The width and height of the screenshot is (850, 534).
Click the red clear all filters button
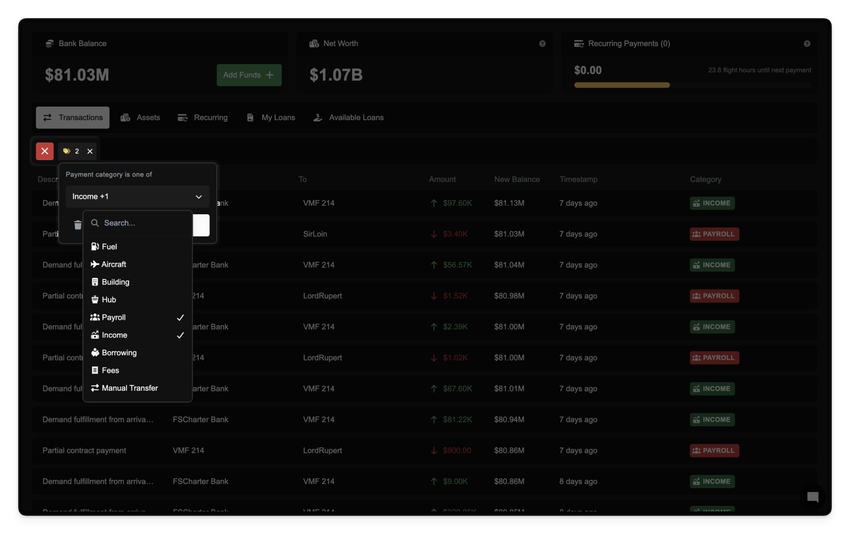(45, 151)
